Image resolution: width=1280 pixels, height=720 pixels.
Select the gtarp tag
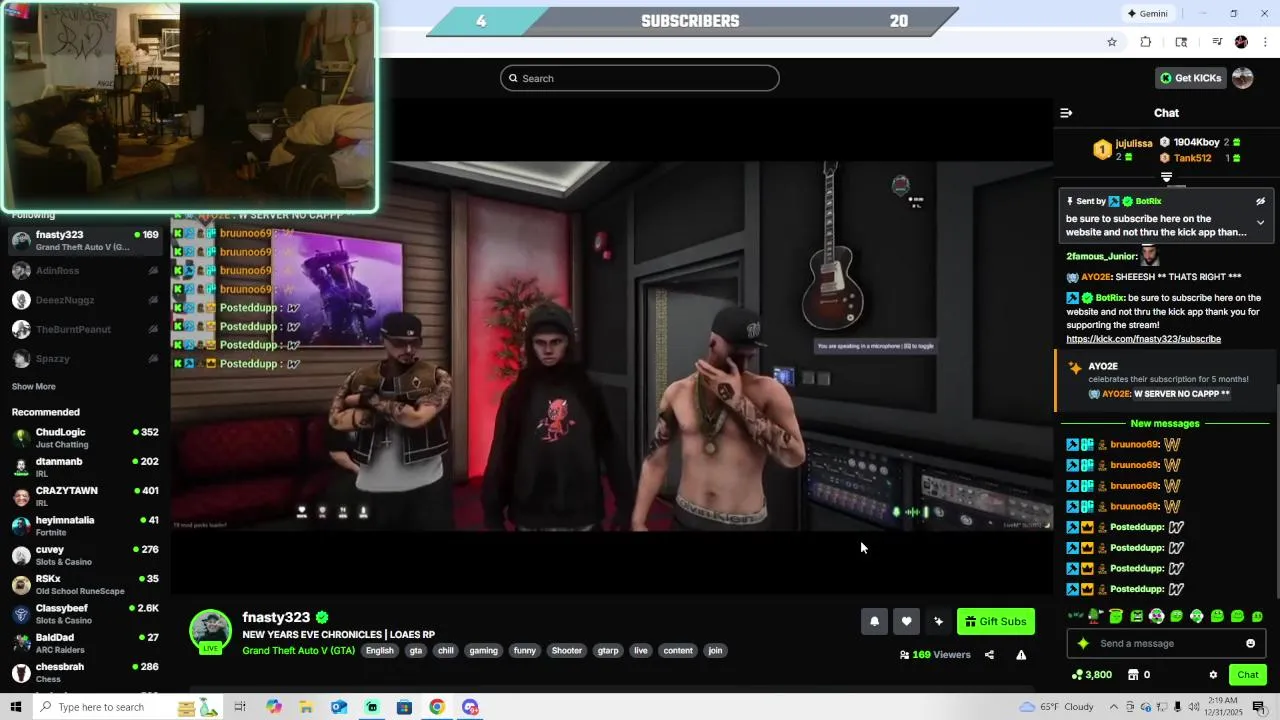pos(608,650)
